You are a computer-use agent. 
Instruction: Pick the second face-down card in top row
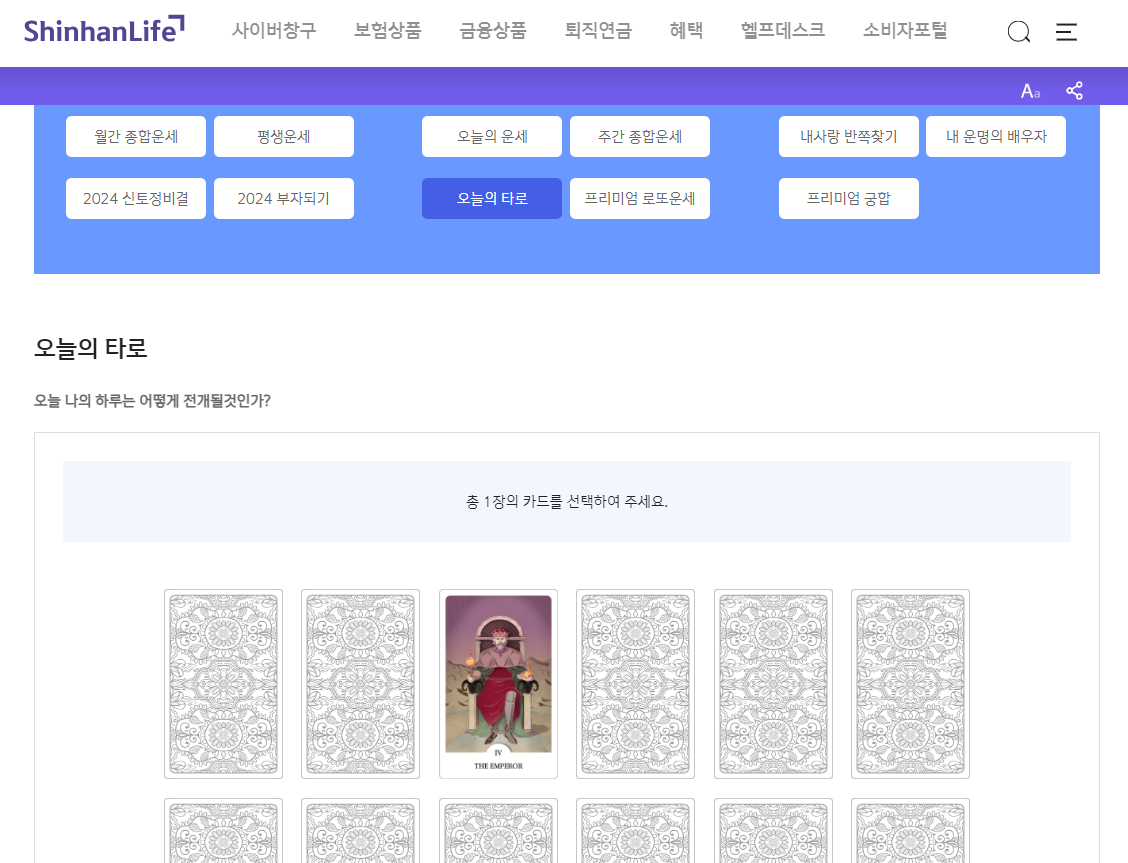tap(360, 684)
